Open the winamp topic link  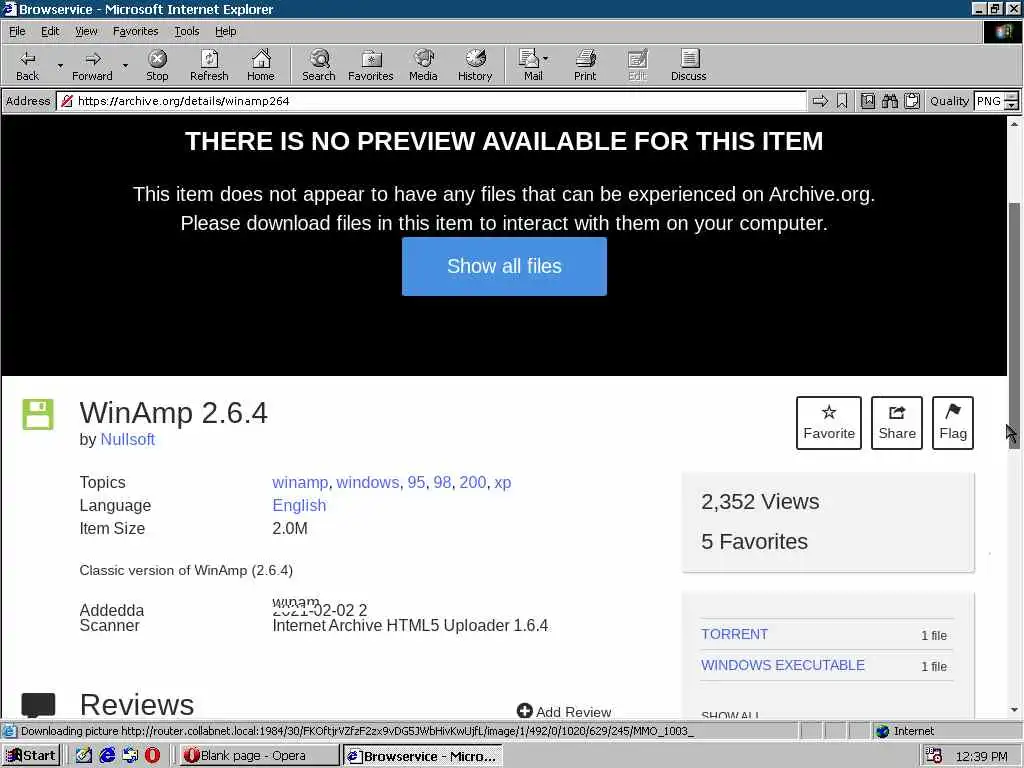[x=300, y=483]
